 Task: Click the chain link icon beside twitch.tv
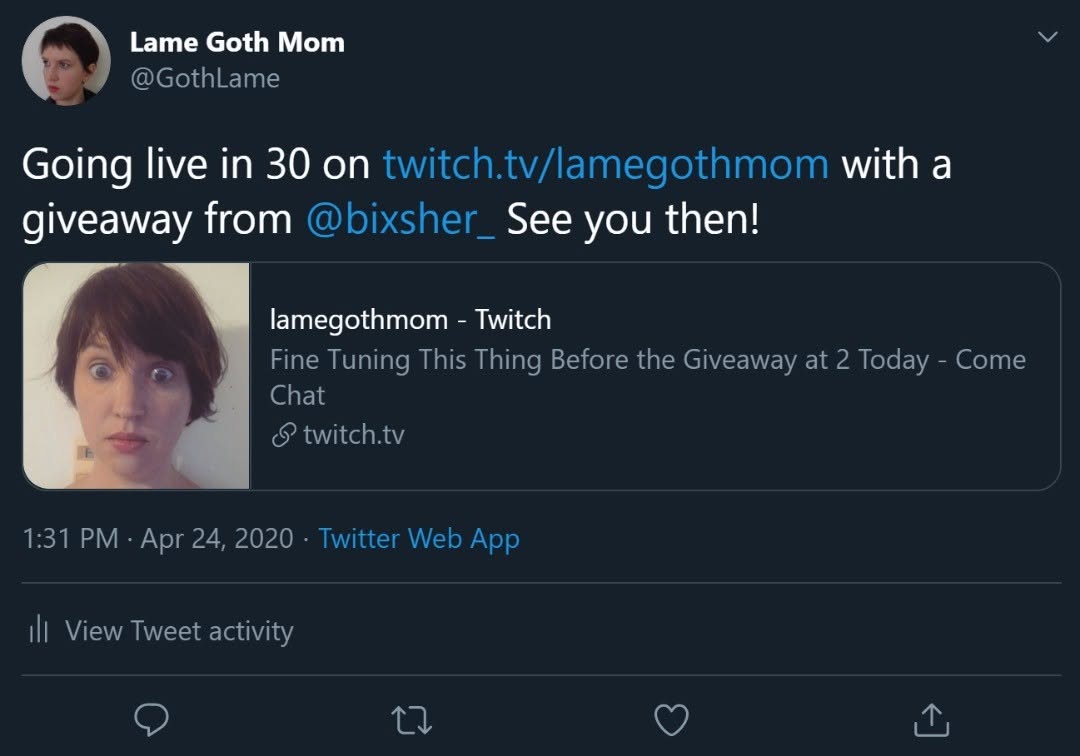284,435
